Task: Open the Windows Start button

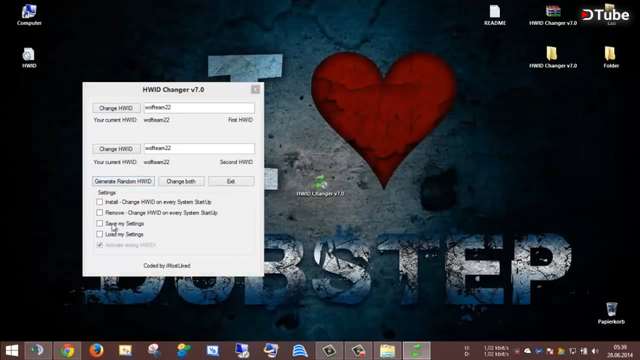Action: pos(12,351)
